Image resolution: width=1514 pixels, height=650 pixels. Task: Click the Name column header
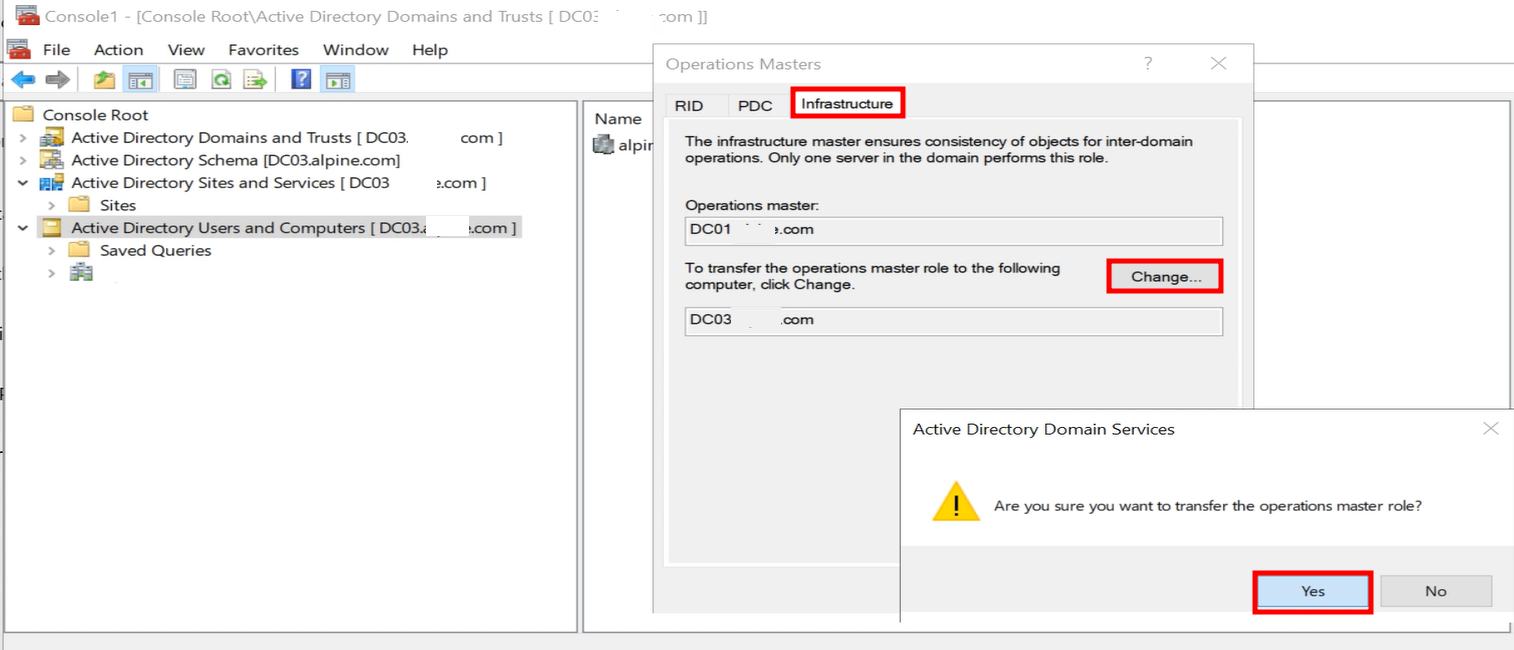pyautogui.click(x=618, y=118)
